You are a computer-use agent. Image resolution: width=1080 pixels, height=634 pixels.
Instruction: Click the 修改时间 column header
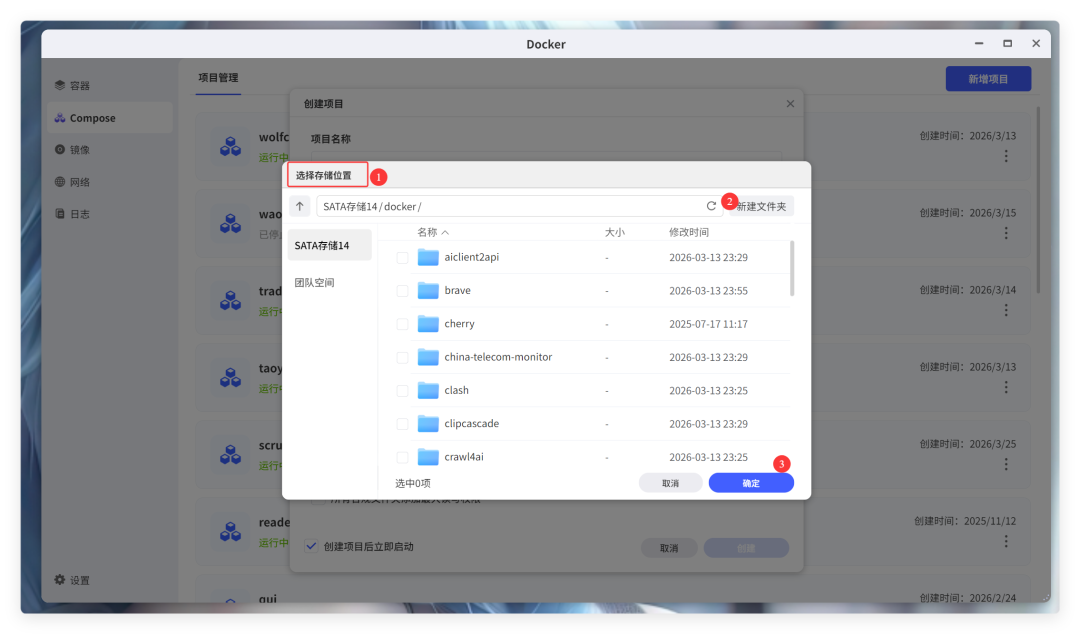click(x=689, y=232)
